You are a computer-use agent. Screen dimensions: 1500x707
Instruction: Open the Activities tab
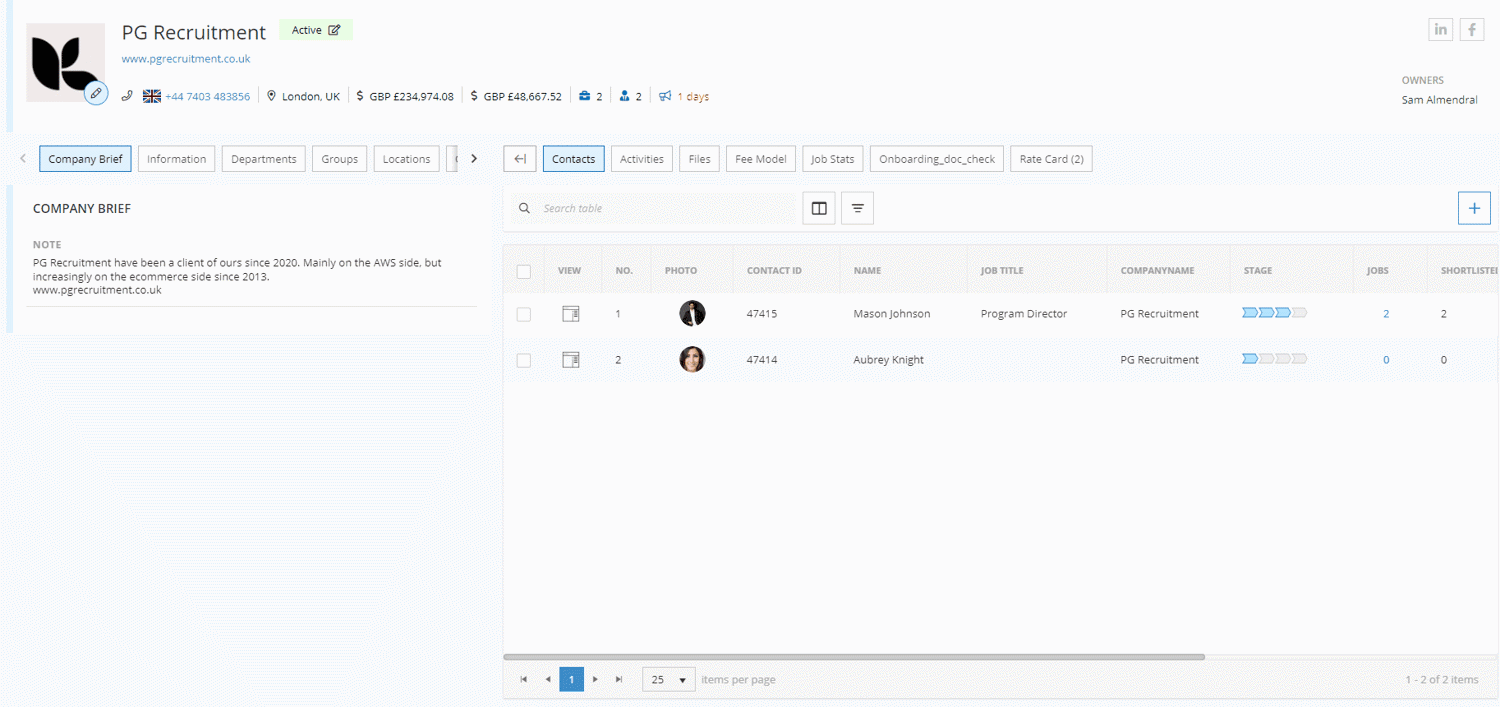[642, 159]
